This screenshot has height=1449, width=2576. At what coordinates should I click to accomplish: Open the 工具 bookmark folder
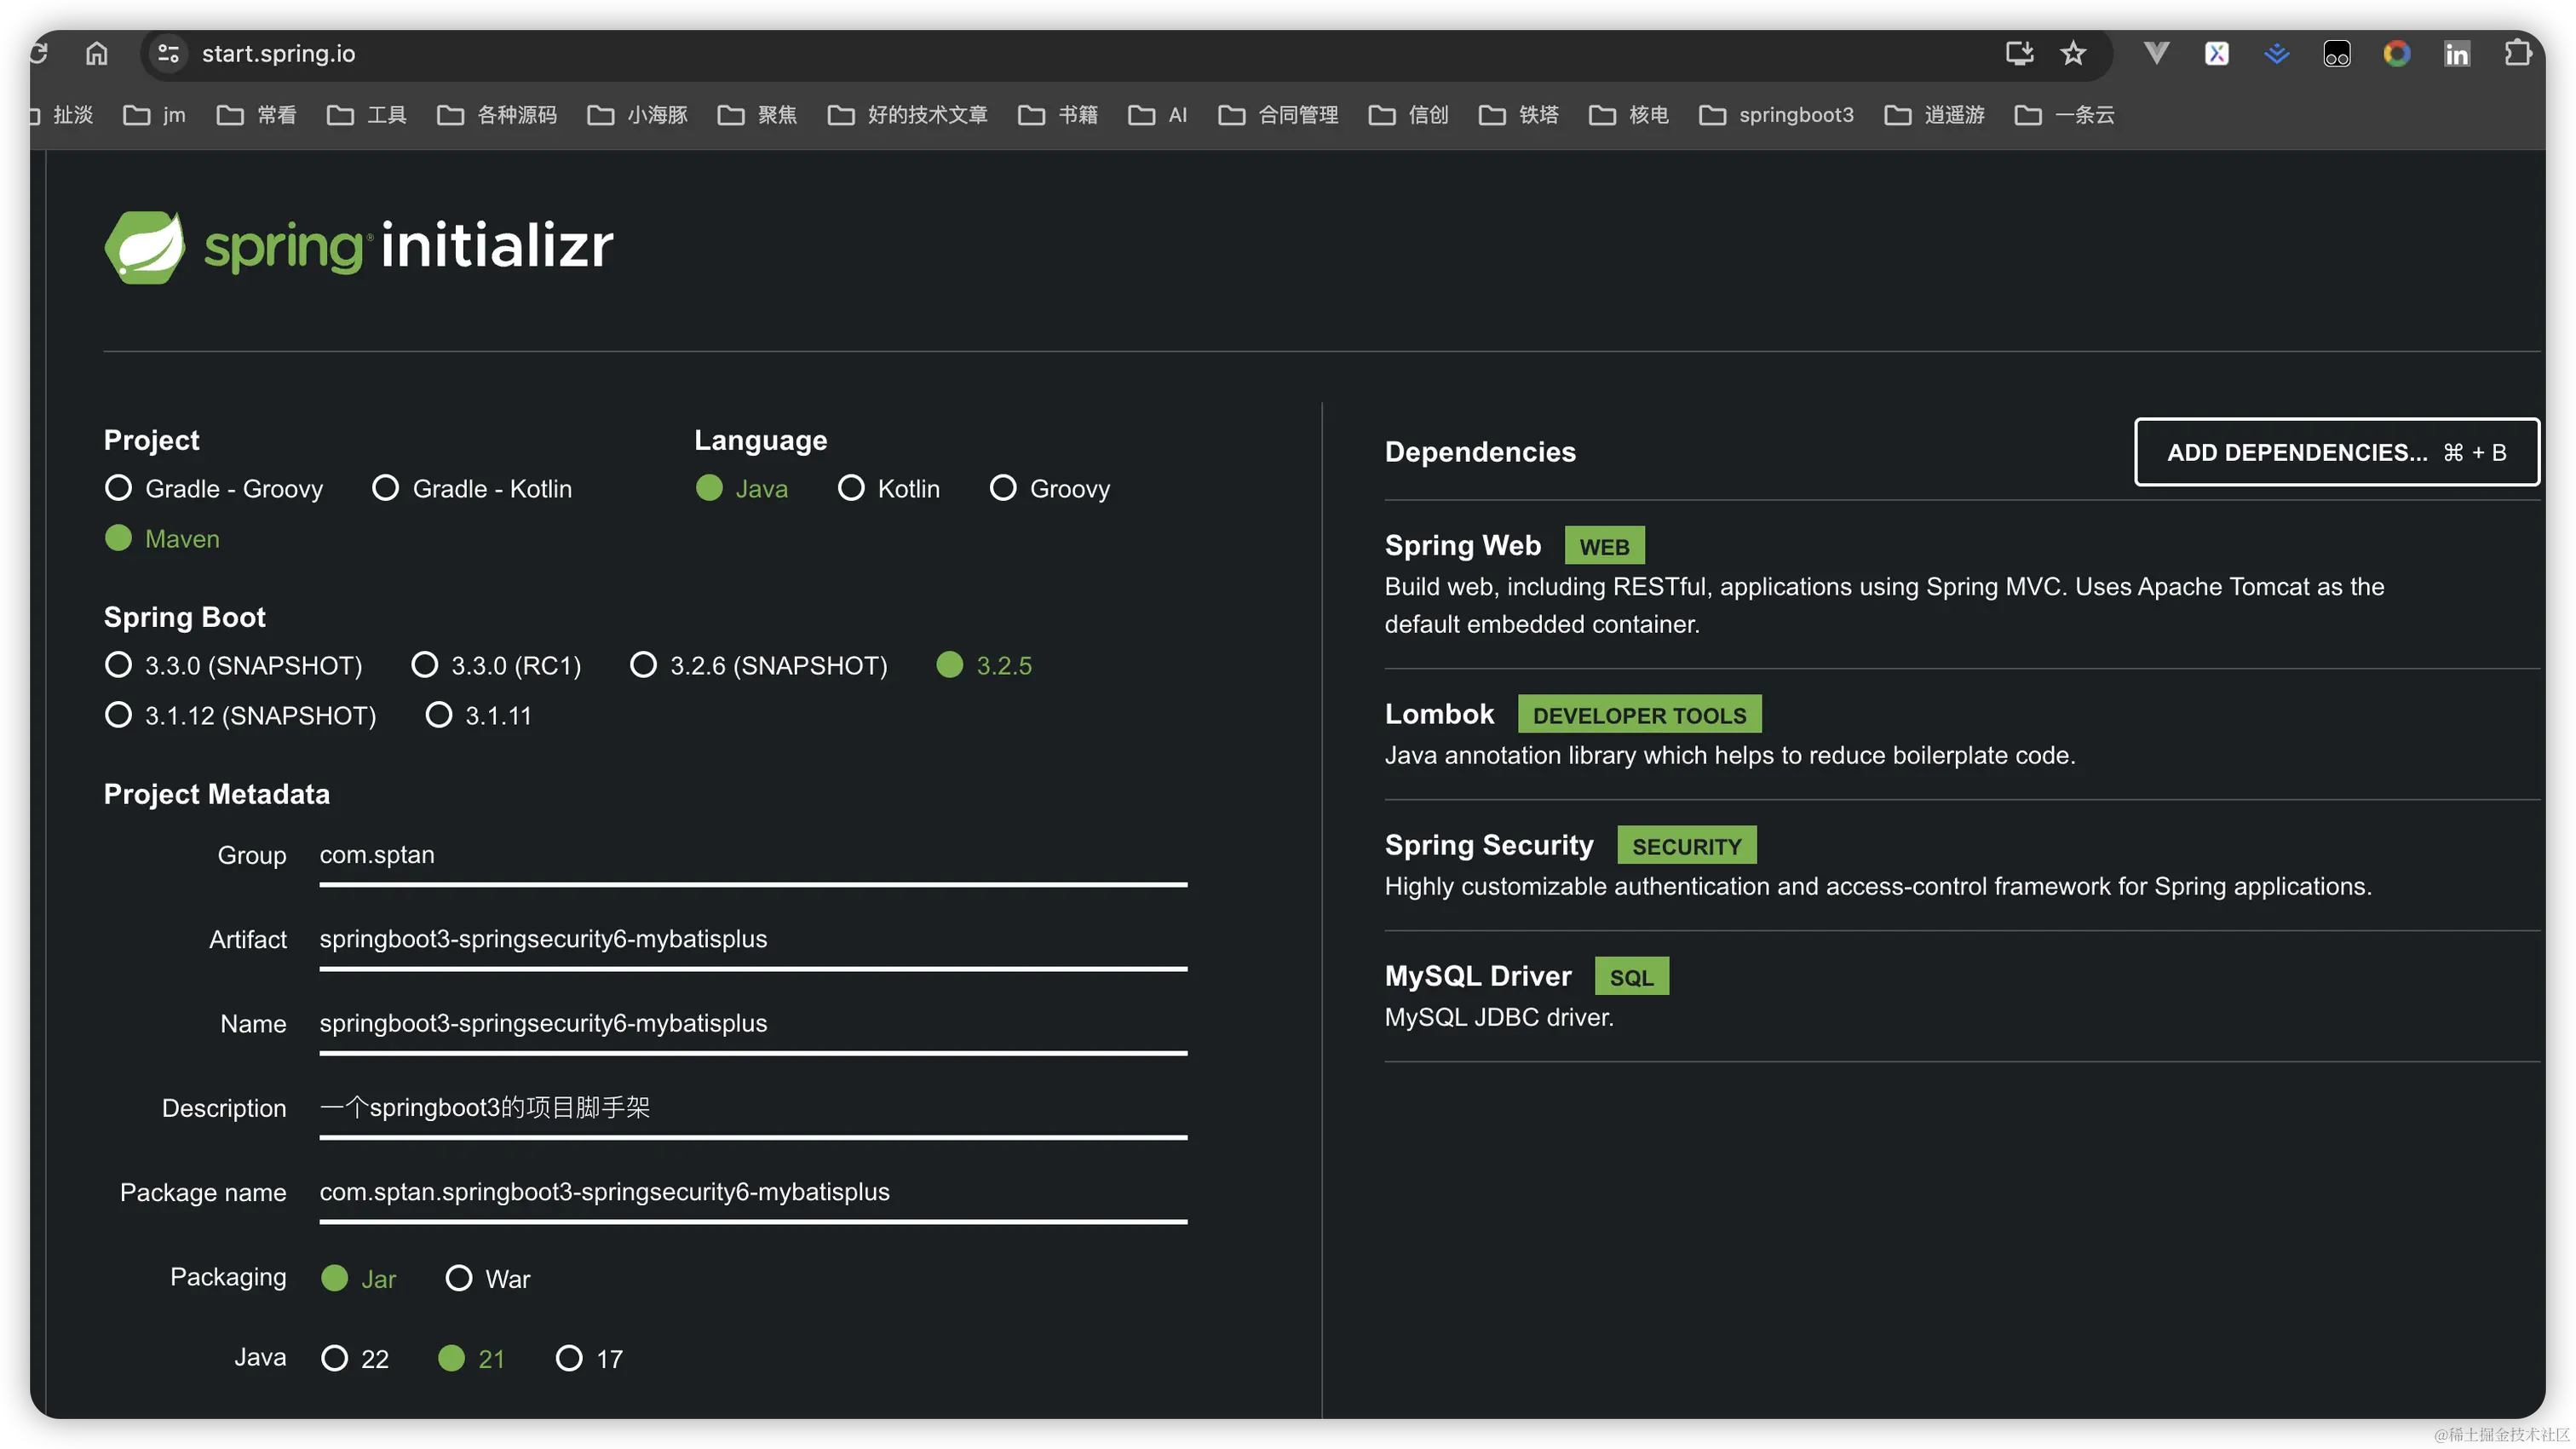click(x=367, y=115)
